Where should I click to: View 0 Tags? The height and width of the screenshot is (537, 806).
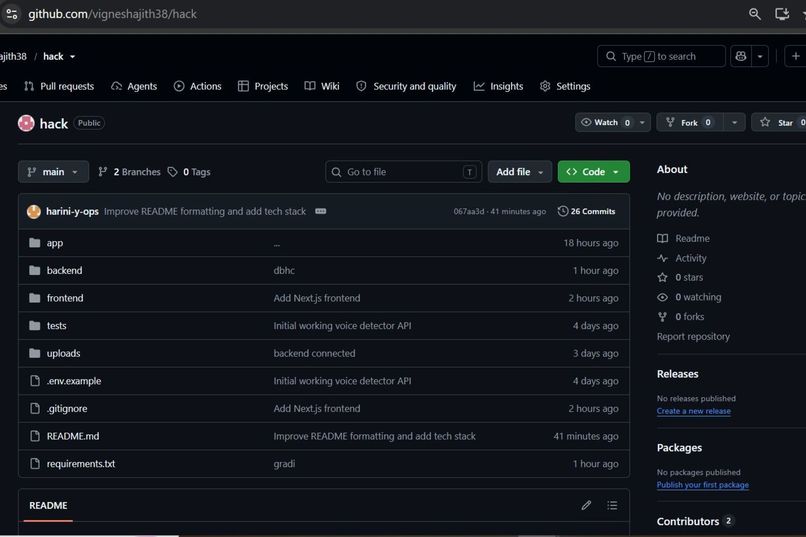(189, 172)
